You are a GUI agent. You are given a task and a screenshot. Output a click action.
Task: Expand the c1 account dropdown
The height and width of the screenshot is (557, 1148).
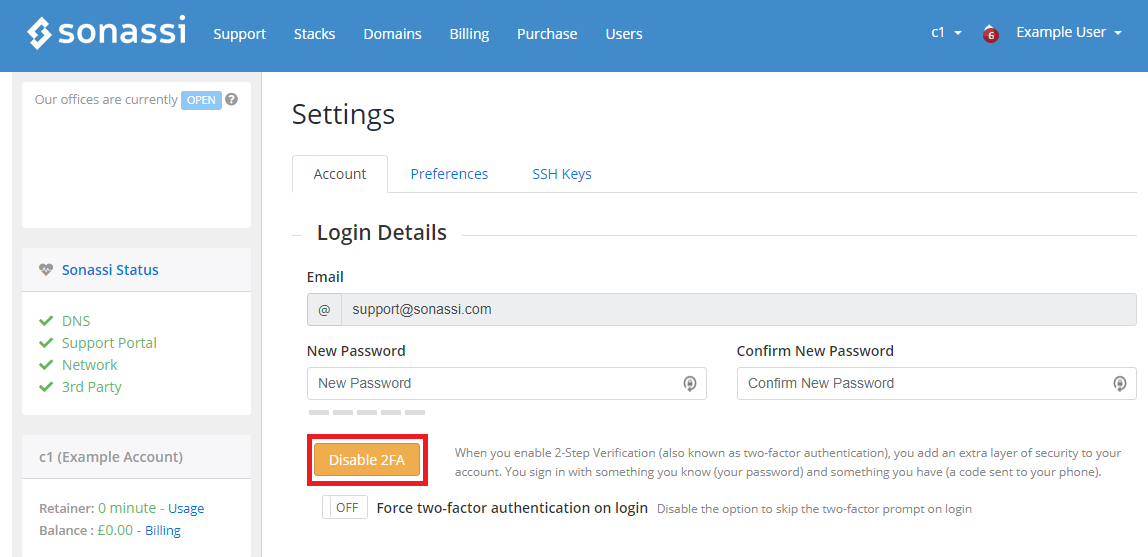click(946, 33)
